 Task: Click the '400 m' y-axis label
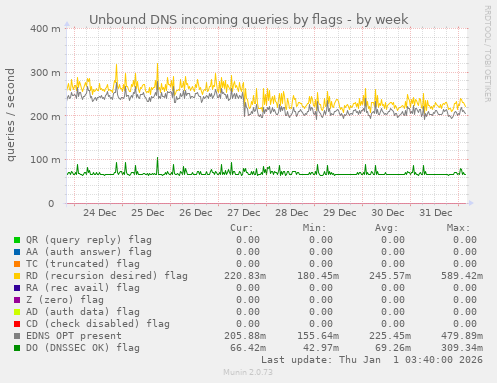click(46, 29)
